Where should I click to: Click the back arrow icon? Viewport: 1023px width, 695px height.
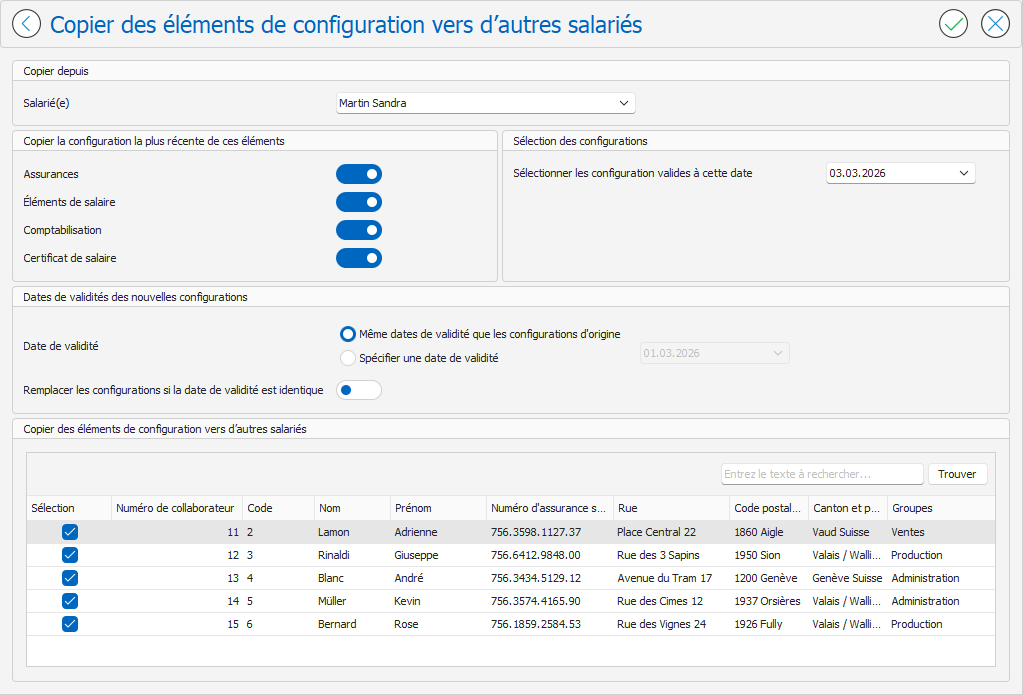[x=26, y=24]
